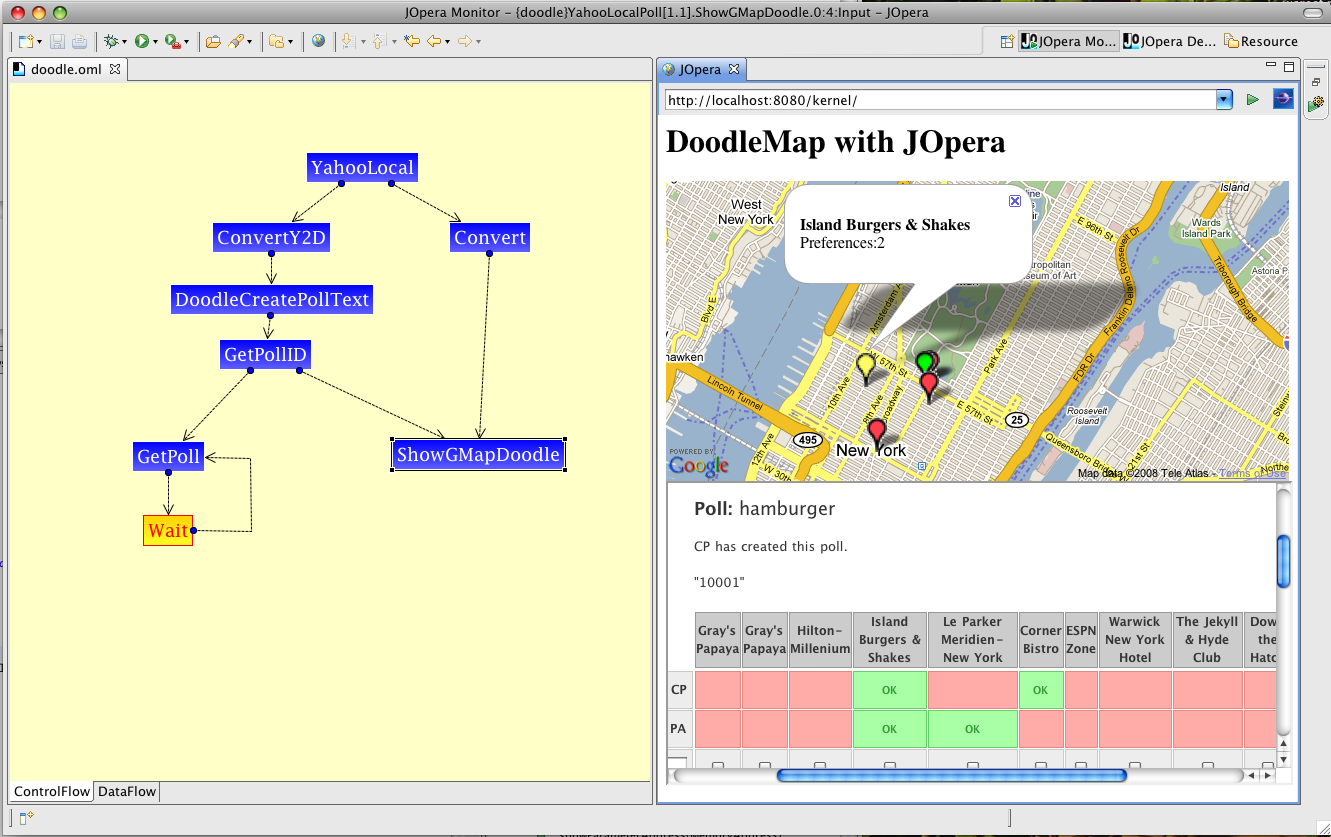Tick checkbox under Corner Bistro column

click(1041, 766)
